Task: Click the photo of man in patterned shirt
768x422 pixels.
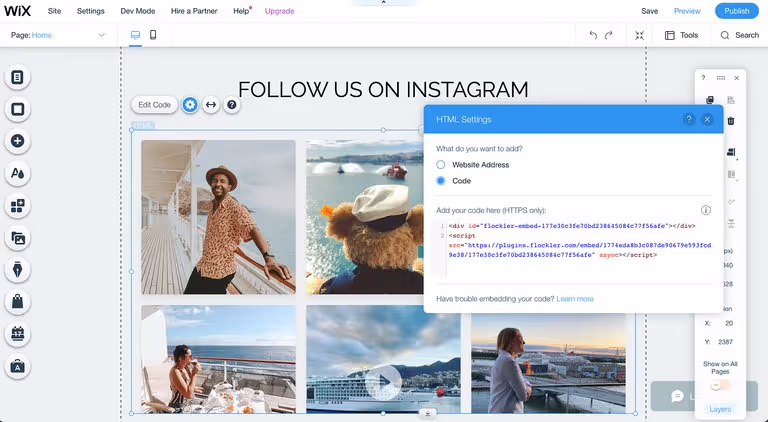Action: point(218,217)
